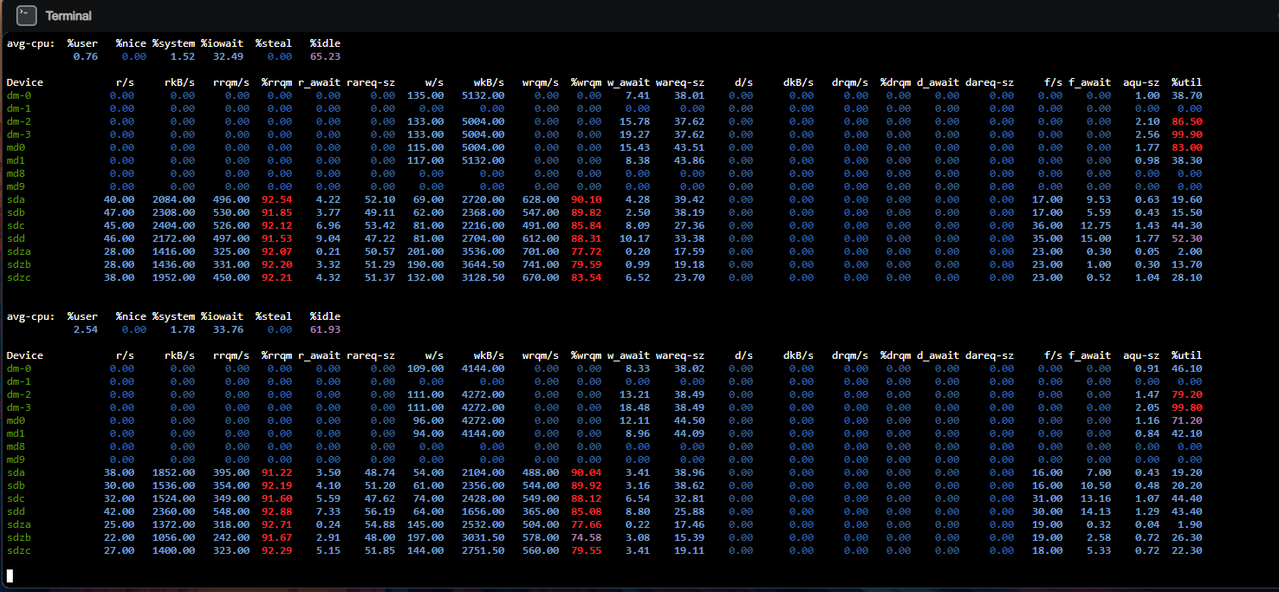1279x592 pixels.
Task: Select the %idle value 65.23
Action: [325, 57]
